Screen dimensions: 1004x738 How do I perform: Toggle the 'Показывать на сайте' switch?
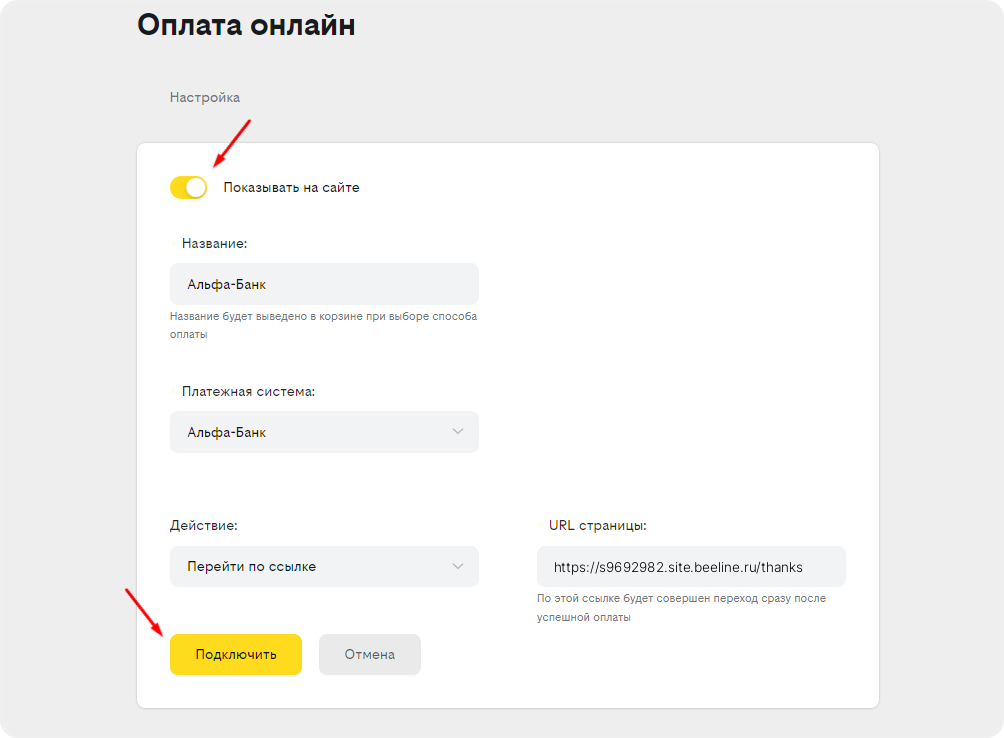[188, 188]
